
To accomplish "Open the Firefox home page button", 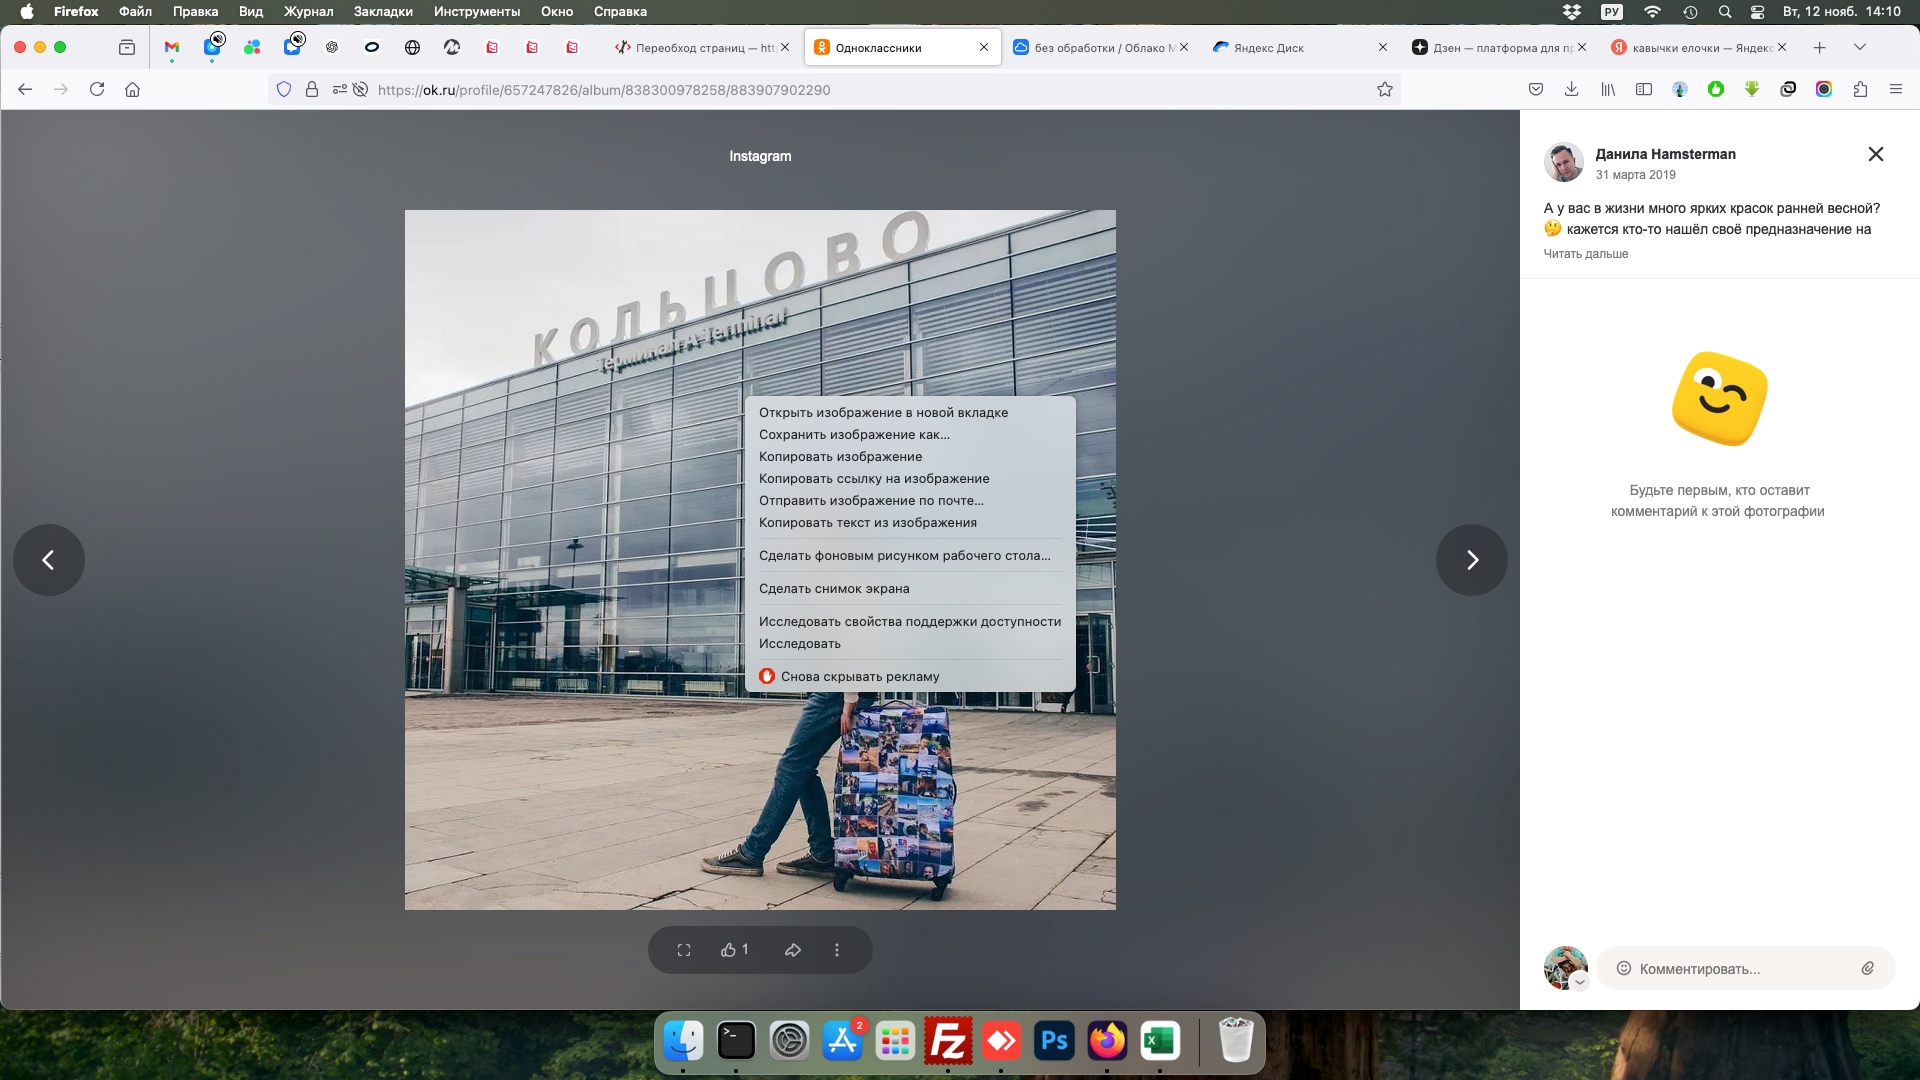I will pyautogui.click(x=132, y=89).
